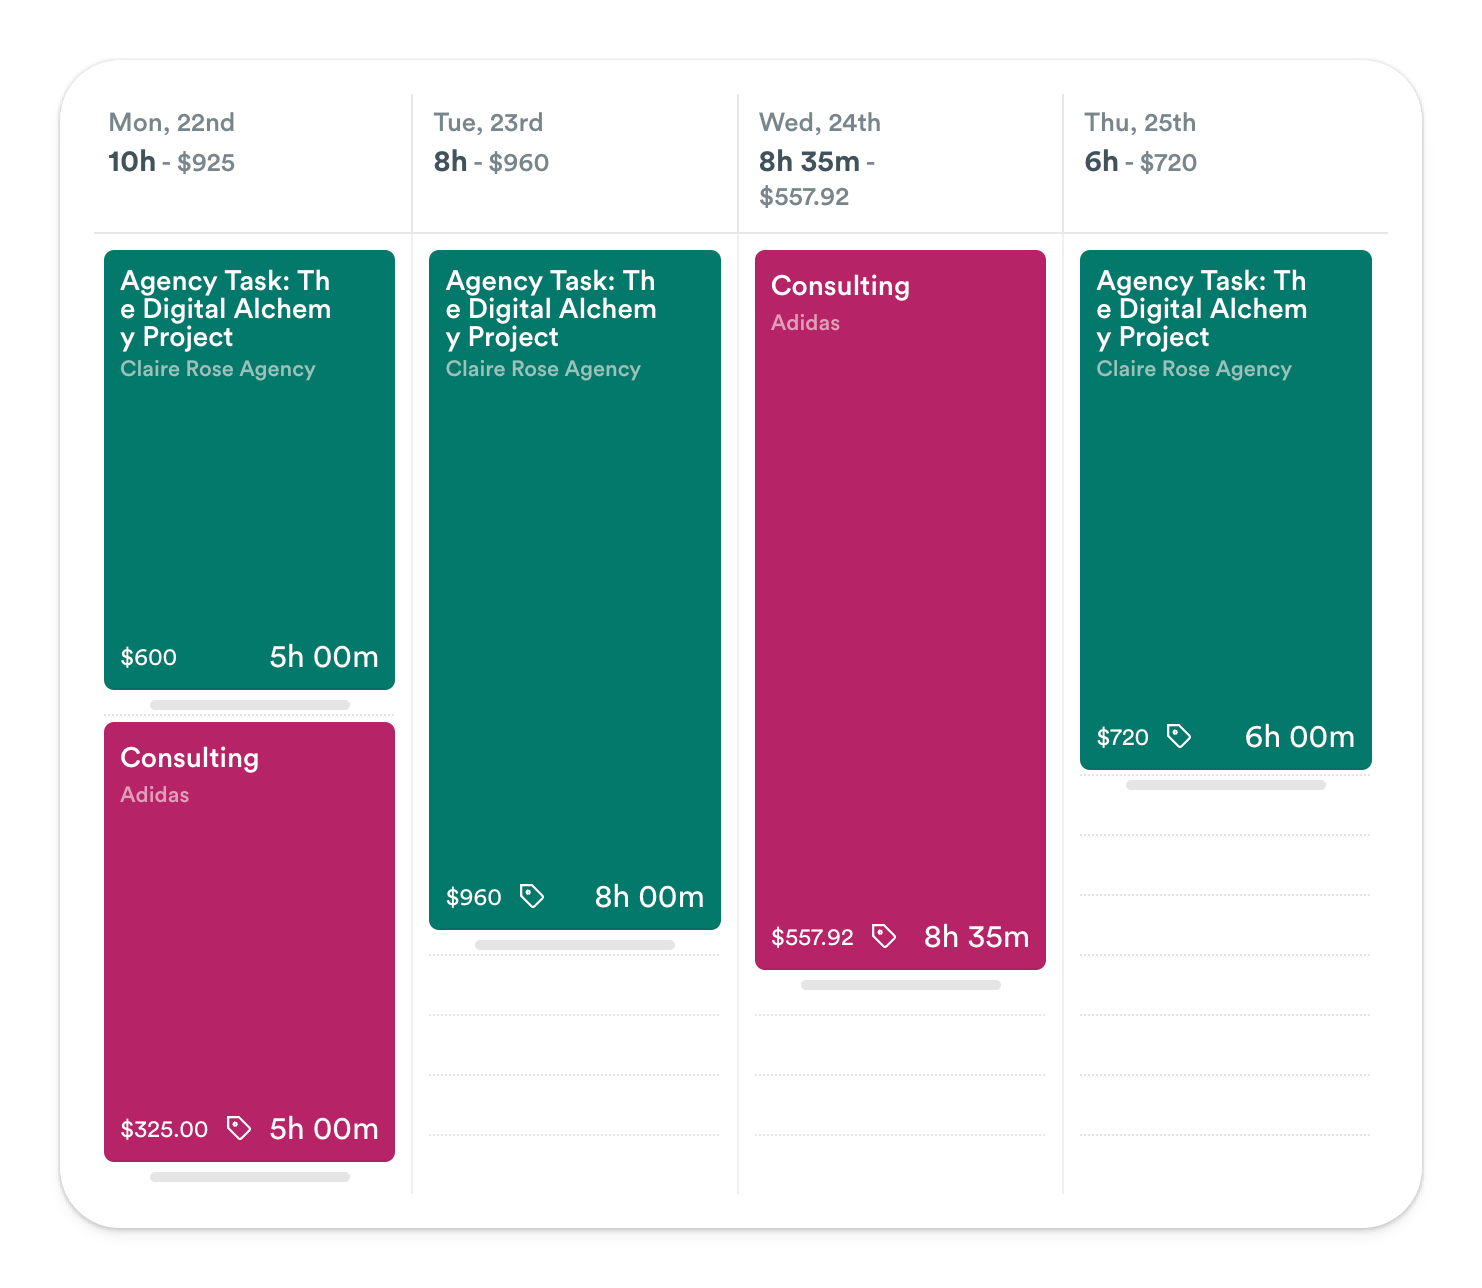Click the 8h 35m duration on Wednesday's entry
The image size is (1482, 1288).
pyautogui.click(x=973, y=936)
